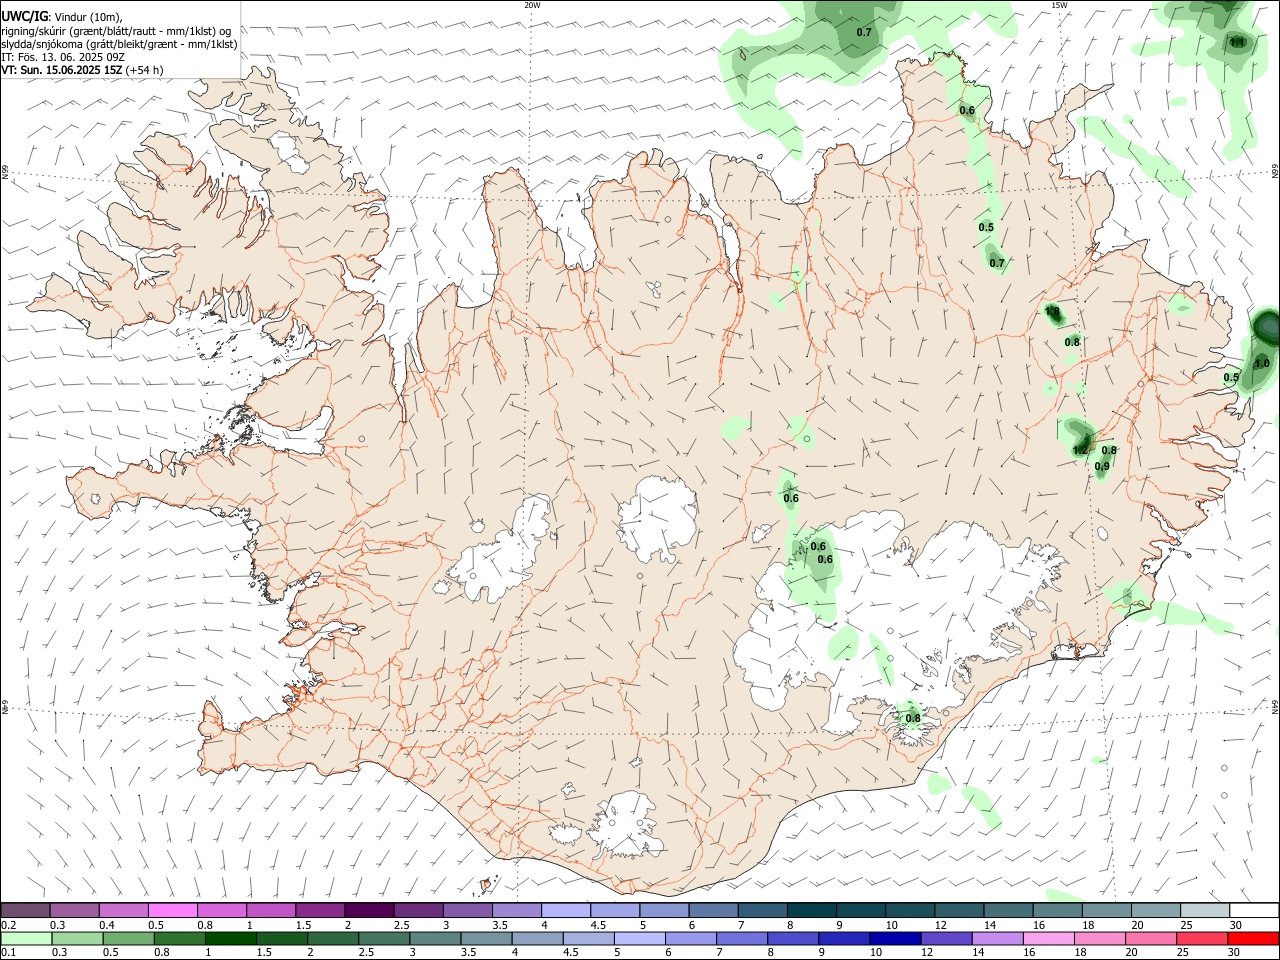Click the 1.2 precipitation value on the map
The image size is (1280, 960).
pyautogui.click(x=1080, y=451)
